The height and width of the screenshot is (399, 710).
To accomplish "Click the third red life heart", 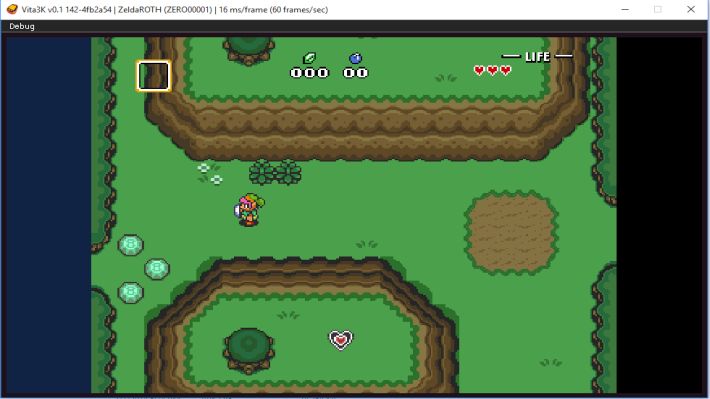I will 506,70.
